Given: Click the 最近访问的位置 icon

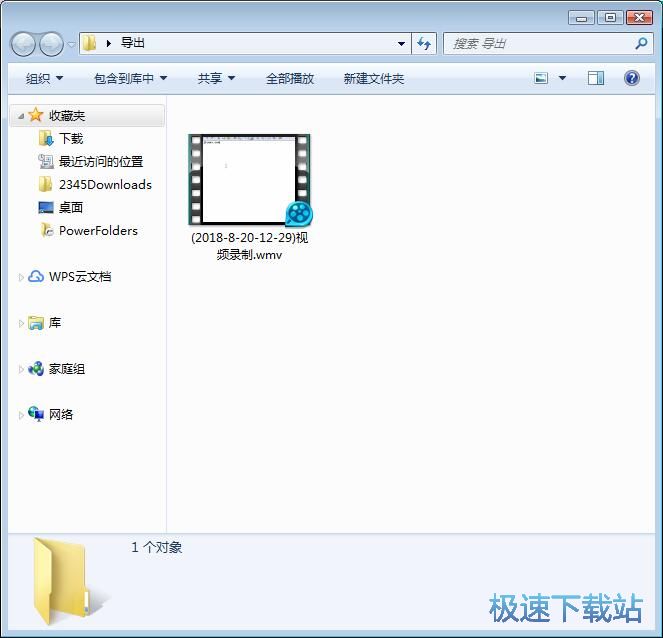Looking at the screenshot, I should coord(46,162).
